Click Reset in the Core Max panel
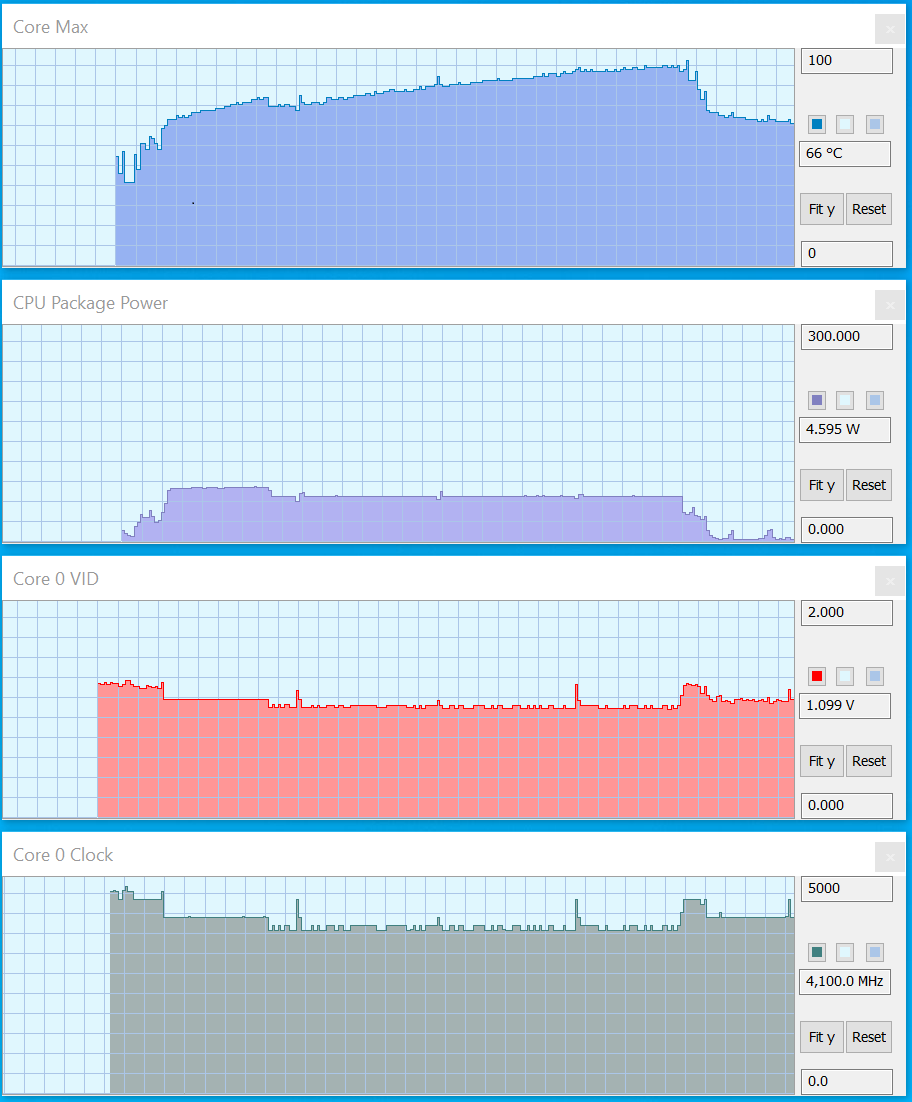The width and height of the screenshot is (912, 1102). pos(869,209)
